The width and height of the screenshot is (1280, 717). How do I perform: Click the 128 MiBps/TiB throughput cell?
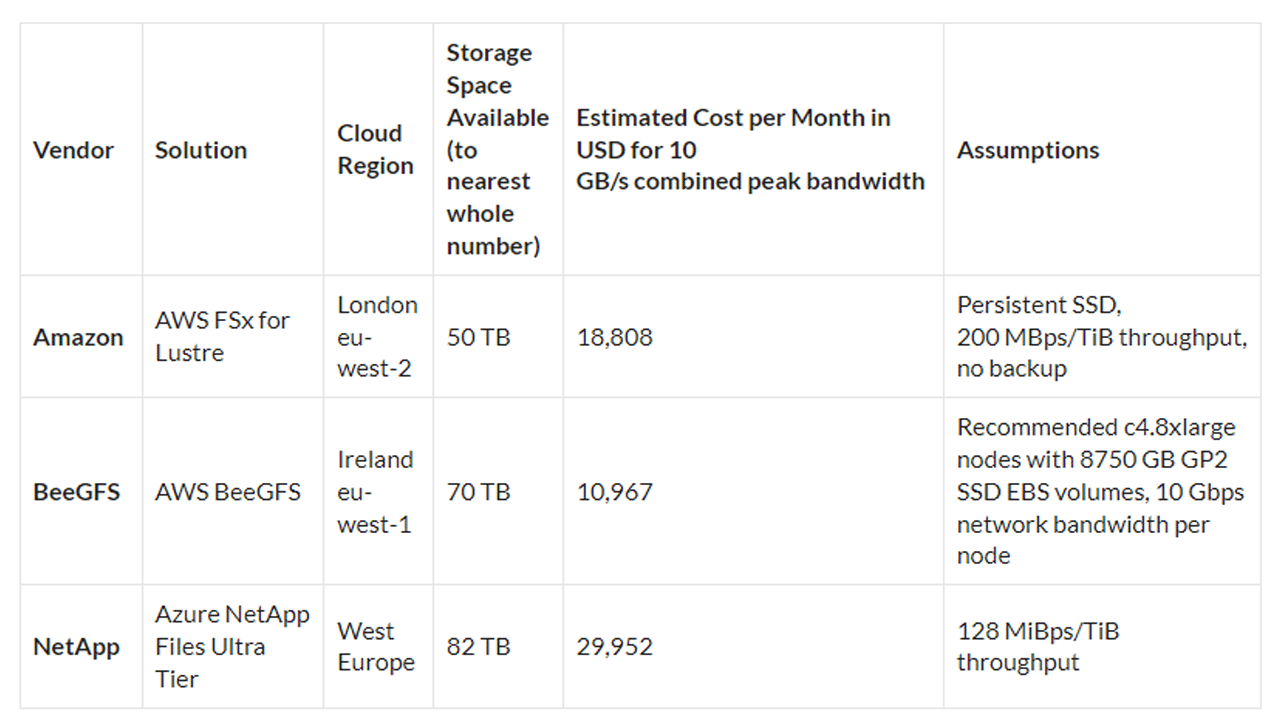pos(1038,647)
